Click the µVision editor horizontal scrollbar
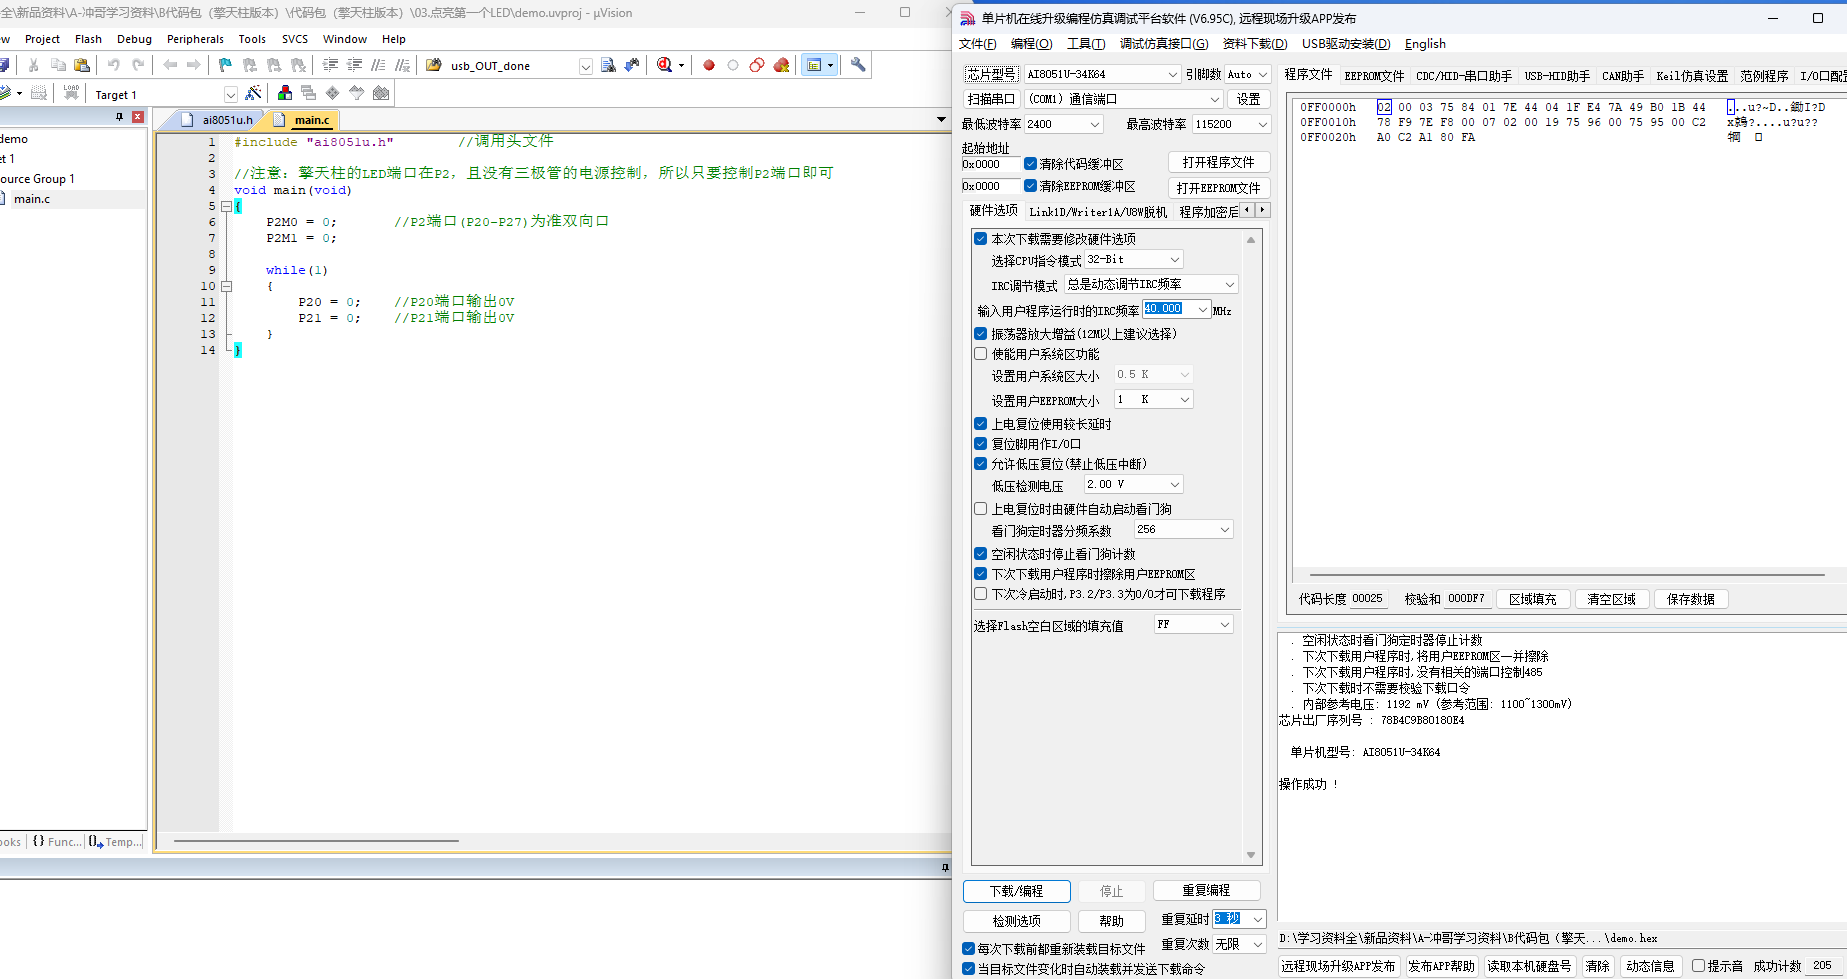This screenshot has height=979, width=1847. click(316, 841)
